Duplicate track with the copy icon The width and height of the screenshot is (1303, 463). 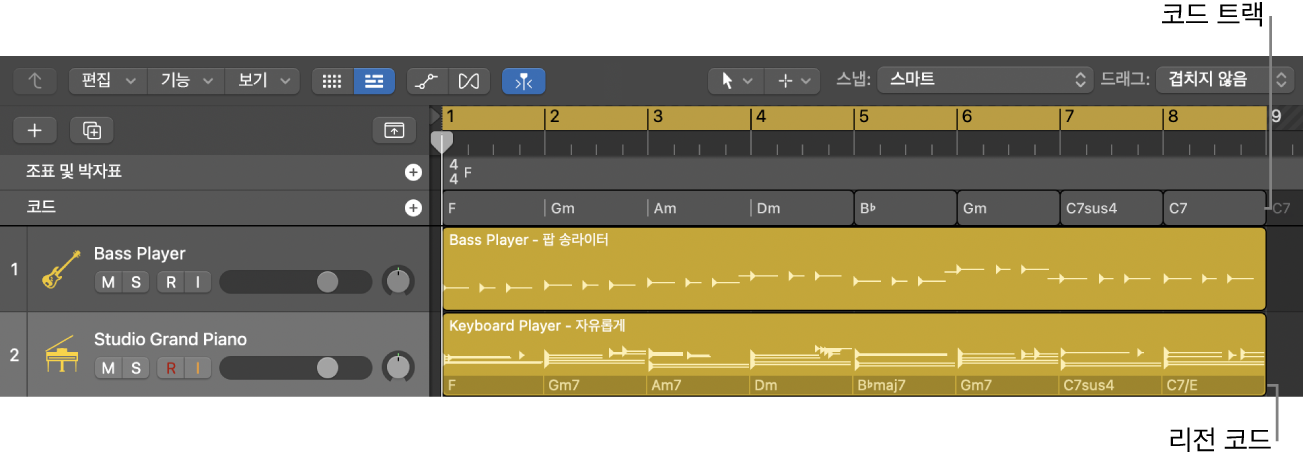coord(92,130)
